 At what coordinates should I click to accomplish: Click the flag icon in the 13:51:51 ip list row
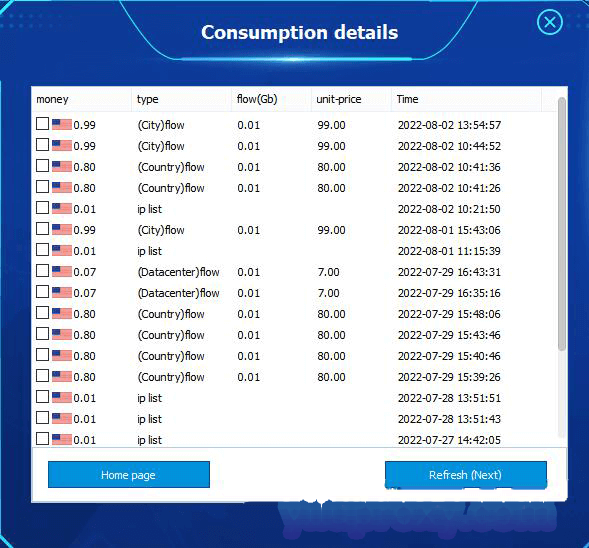coord(62,397)
